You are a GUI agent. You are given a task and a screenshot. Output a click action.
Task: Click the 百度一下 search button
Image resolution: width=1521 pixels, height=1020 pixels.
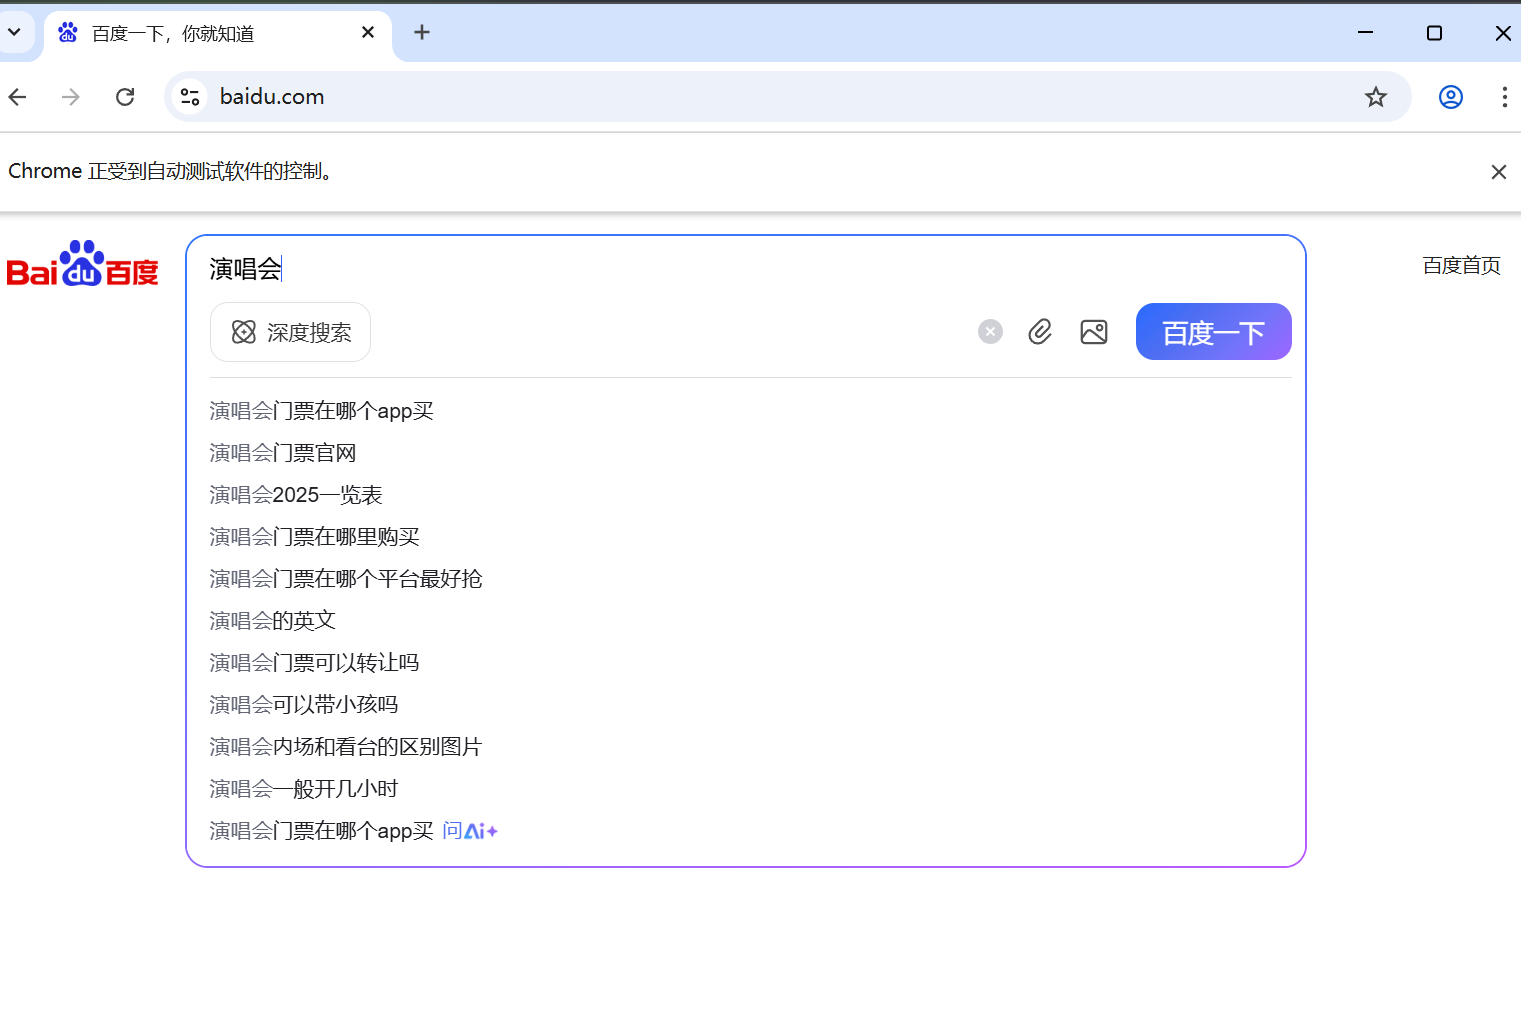pos(1214,332)
